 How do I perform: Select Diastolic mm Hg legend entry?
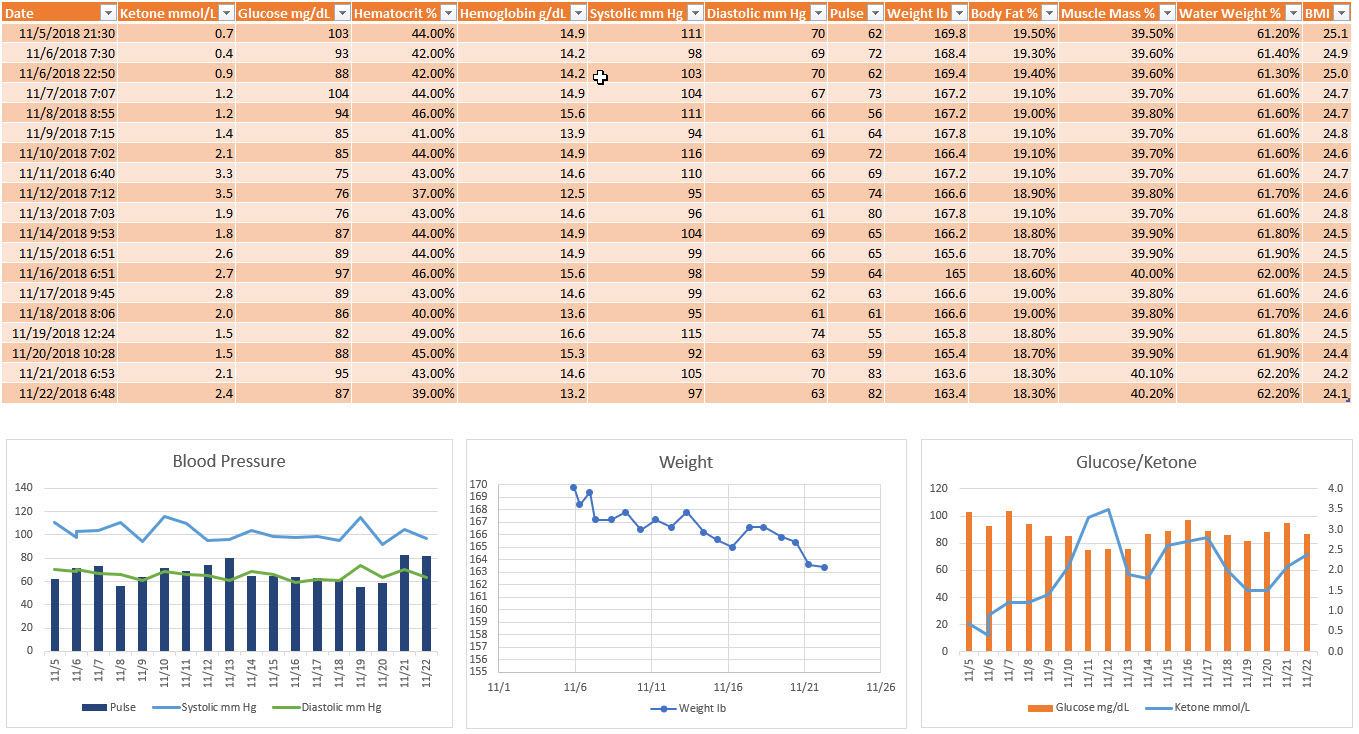[333, 707]
